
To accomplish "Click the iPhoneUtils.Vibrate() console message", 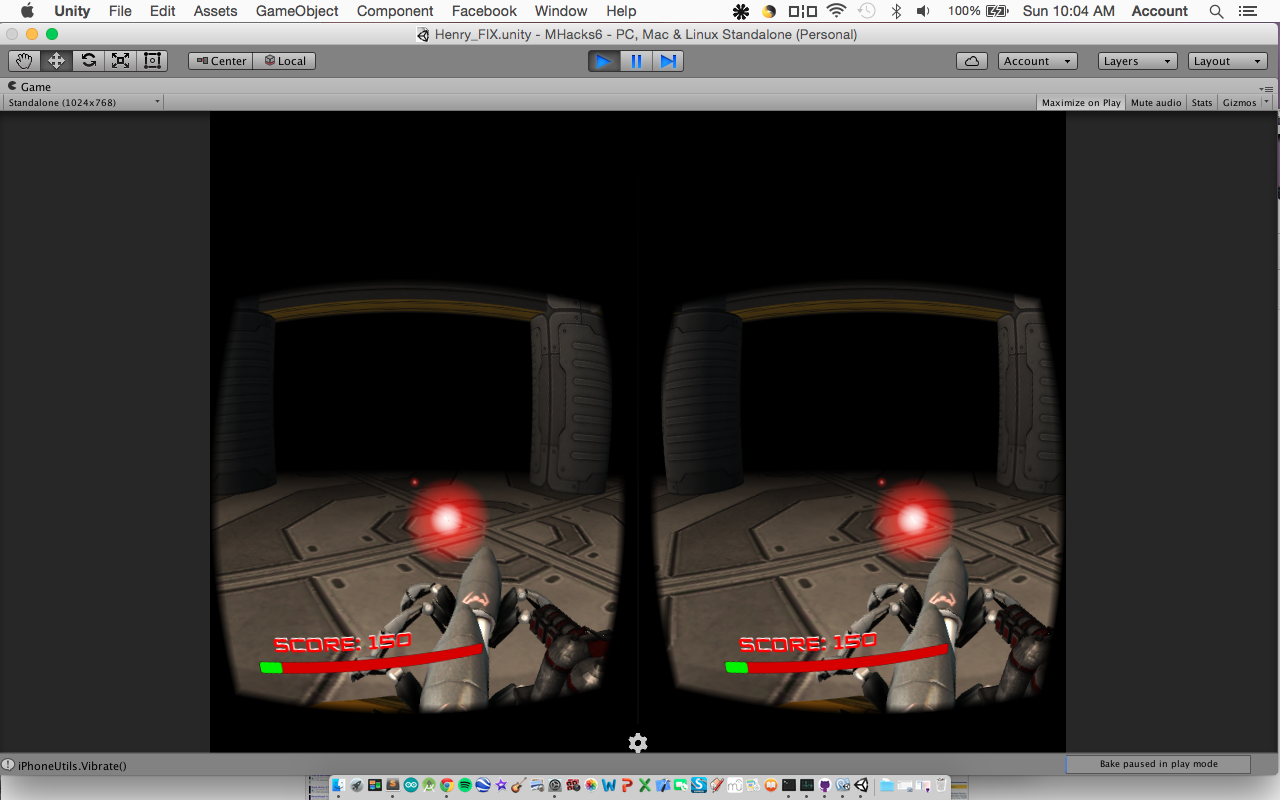I will point(72,765).
